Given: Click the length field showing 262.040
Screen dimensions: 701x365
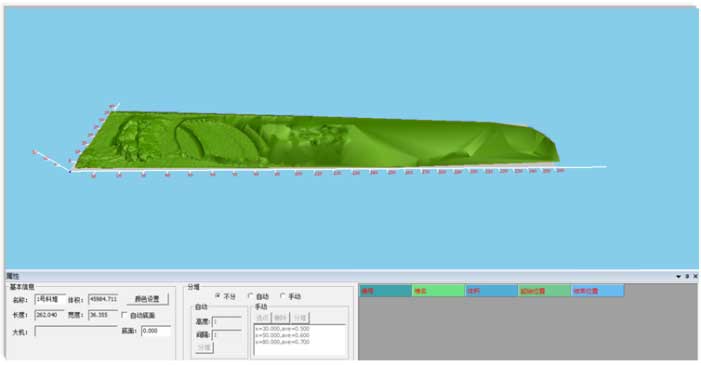Looking at the screenshot, I should pyautogui.click(x=50, y=315).
